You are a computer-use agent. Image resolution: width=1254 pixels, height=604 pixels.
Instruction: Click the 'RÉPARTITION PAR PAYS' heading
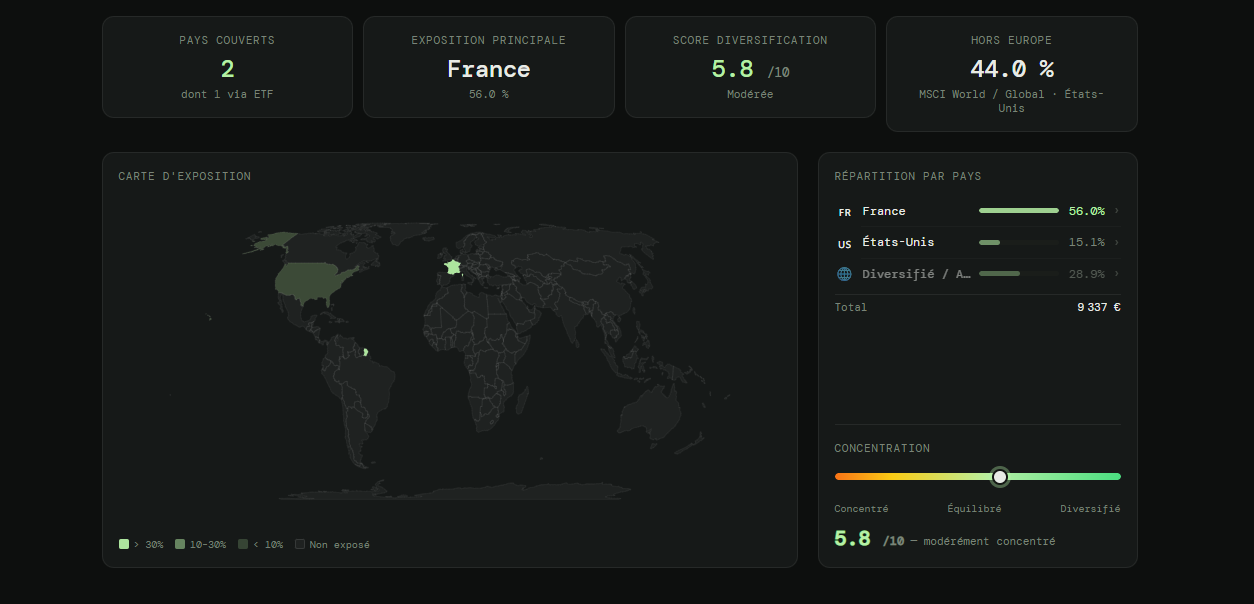[908, 176]
